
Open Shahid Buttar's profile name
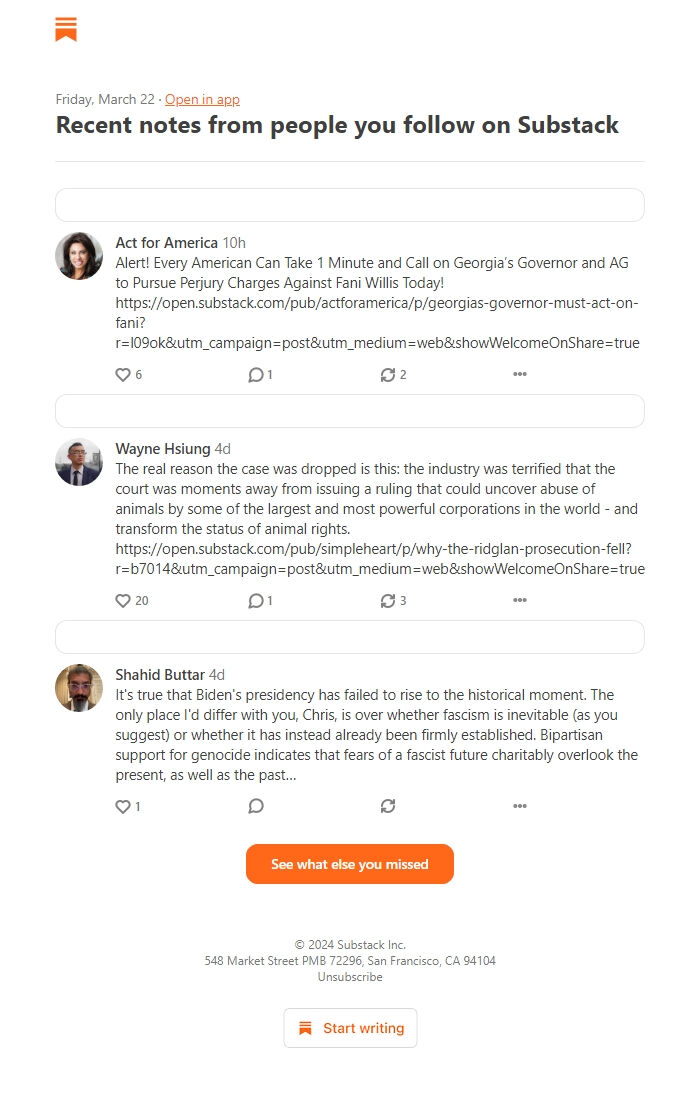(x=156, y=674)
